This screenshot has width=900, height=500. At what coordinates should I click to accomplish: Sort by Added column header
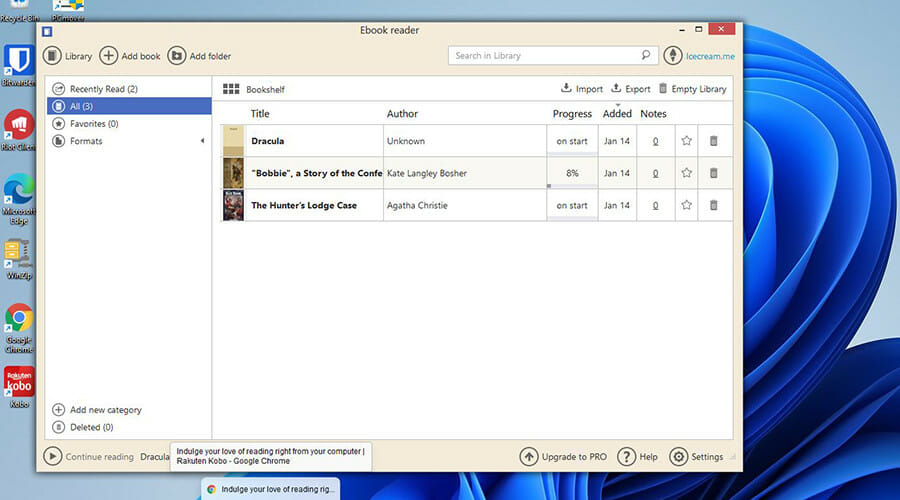click(617, 114)
